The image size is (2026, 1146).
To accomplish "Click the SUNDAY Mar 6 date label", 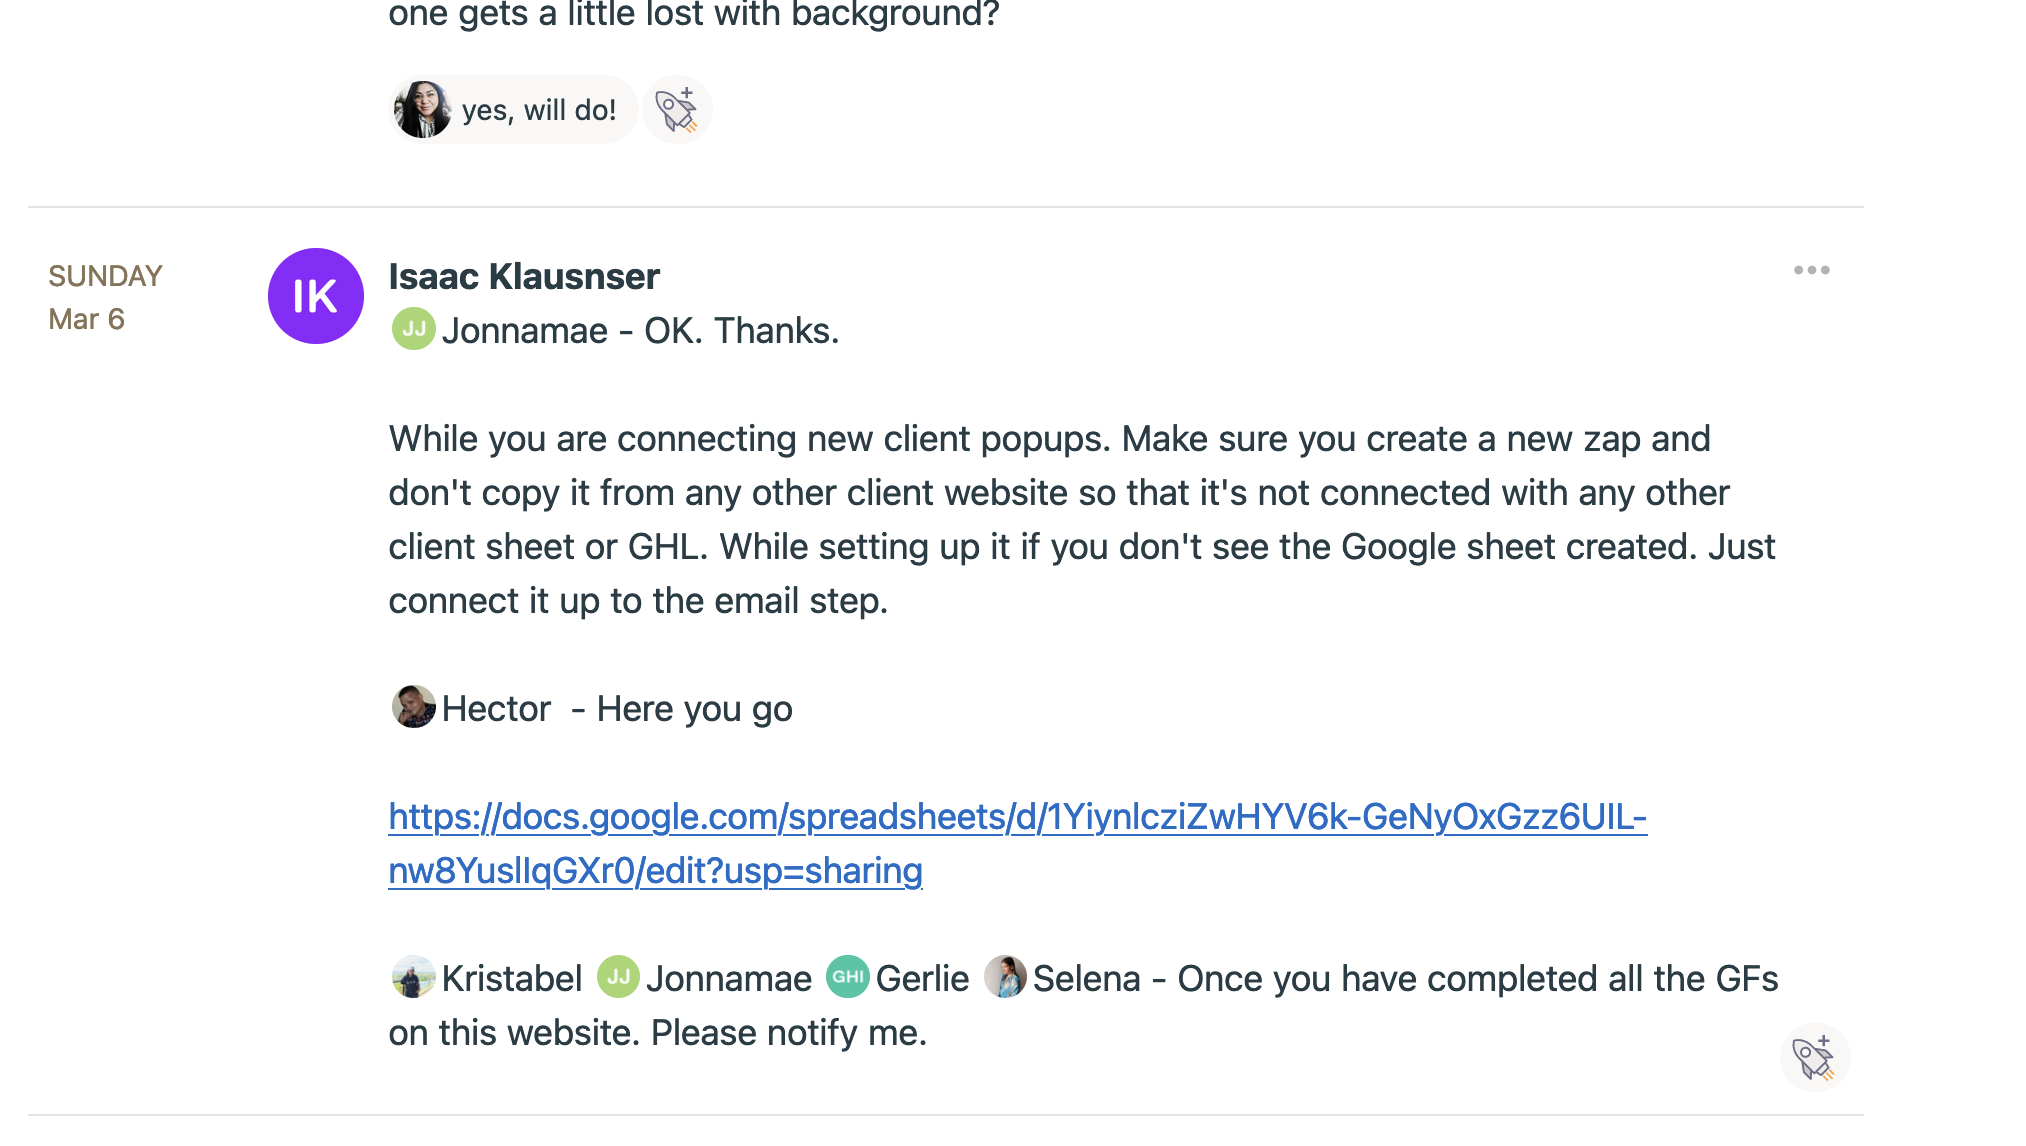I will [x=105, y=297].
